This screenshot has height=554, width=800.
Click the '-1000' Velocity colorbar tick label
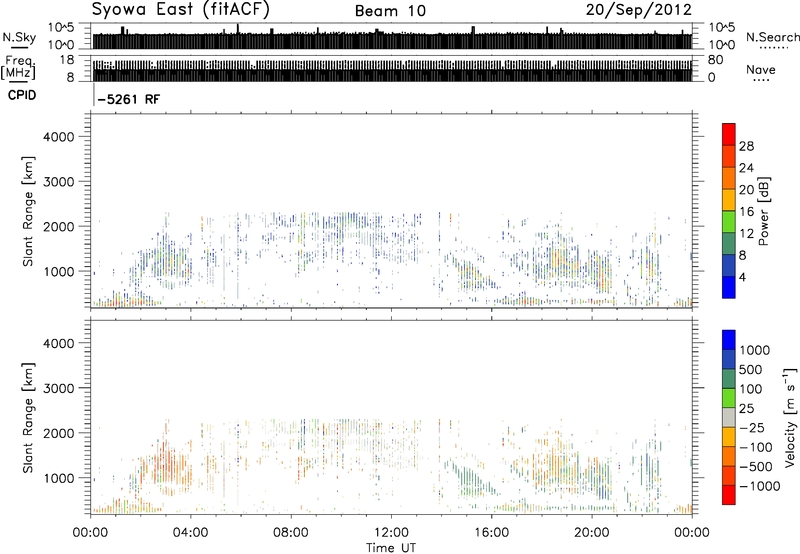[760, 486]
